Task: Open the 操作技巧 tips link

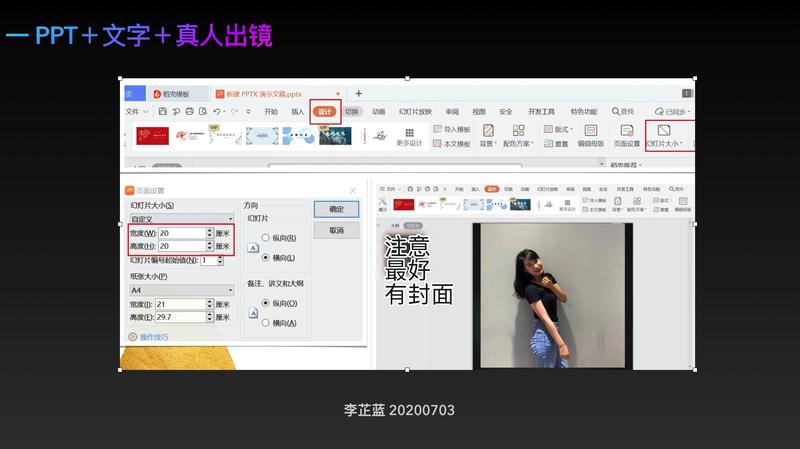Action: [154, 337]
